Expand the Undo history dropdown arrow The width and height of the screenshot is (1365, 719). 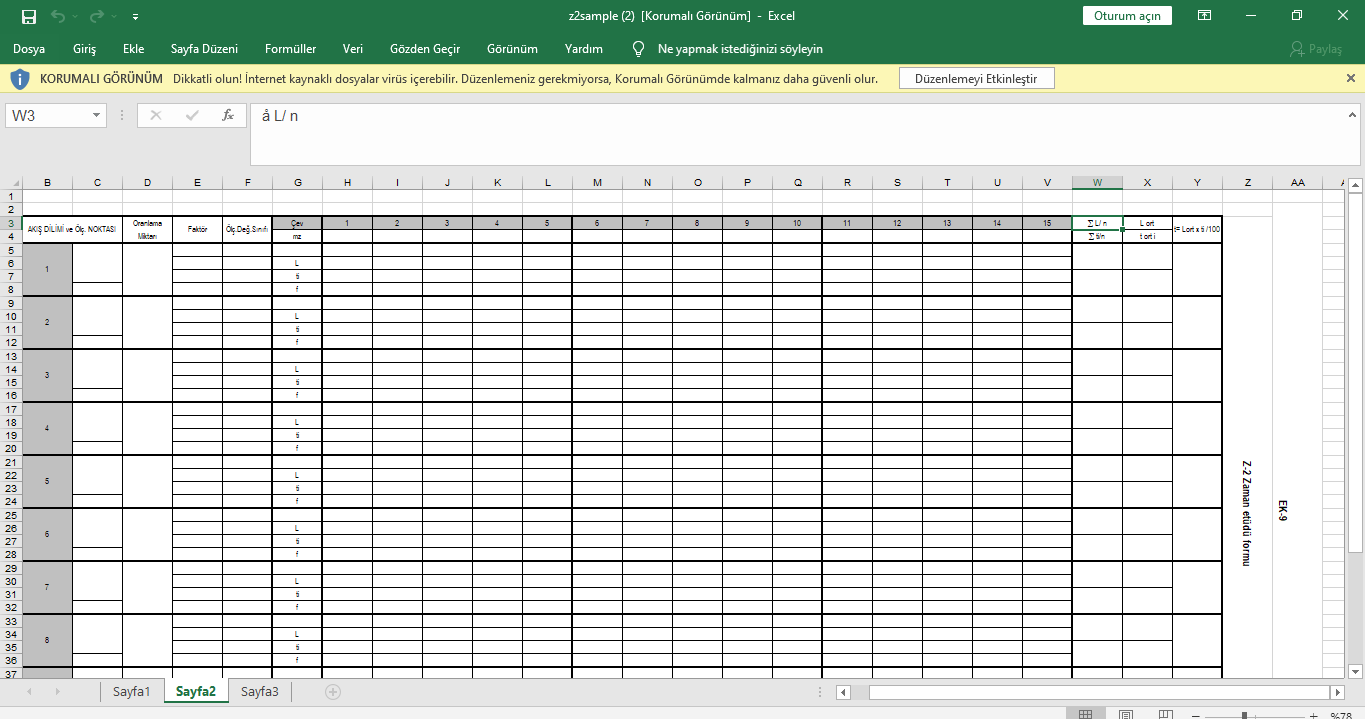click(75, 16)
